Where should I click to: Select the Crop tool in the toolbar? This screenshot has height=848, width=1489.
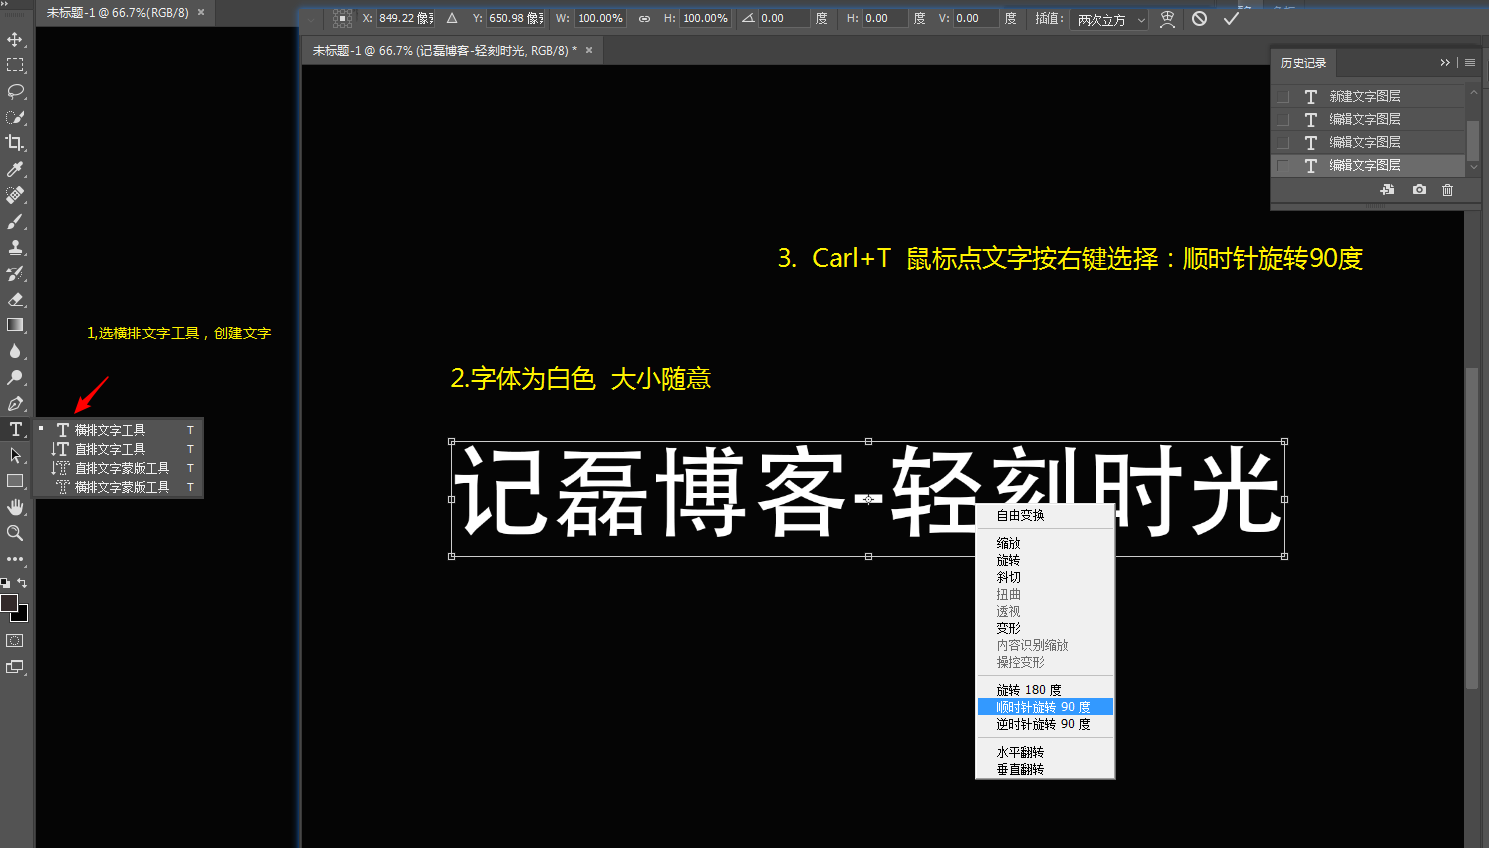pos(15,143)
